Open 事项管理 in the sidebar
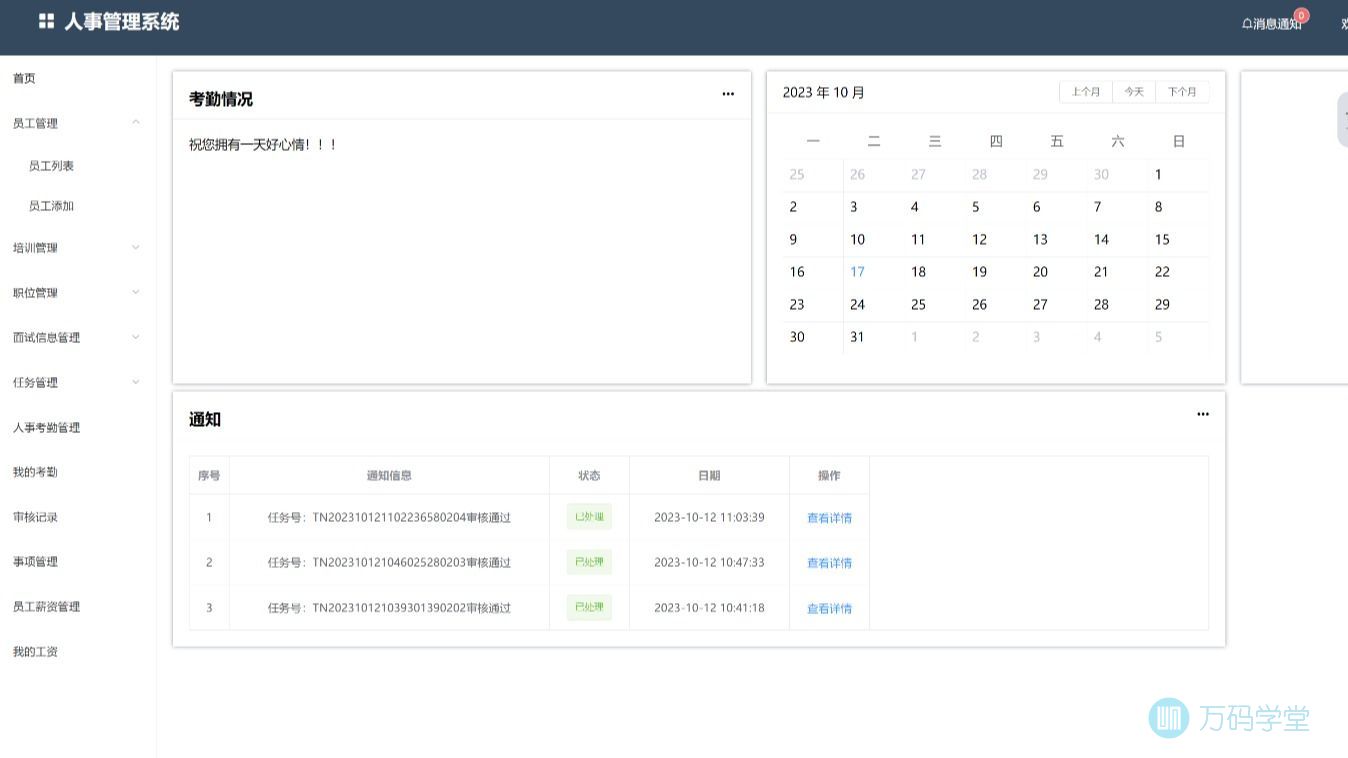The height and width of the screenshot is (758, 1348). point(35,561)
